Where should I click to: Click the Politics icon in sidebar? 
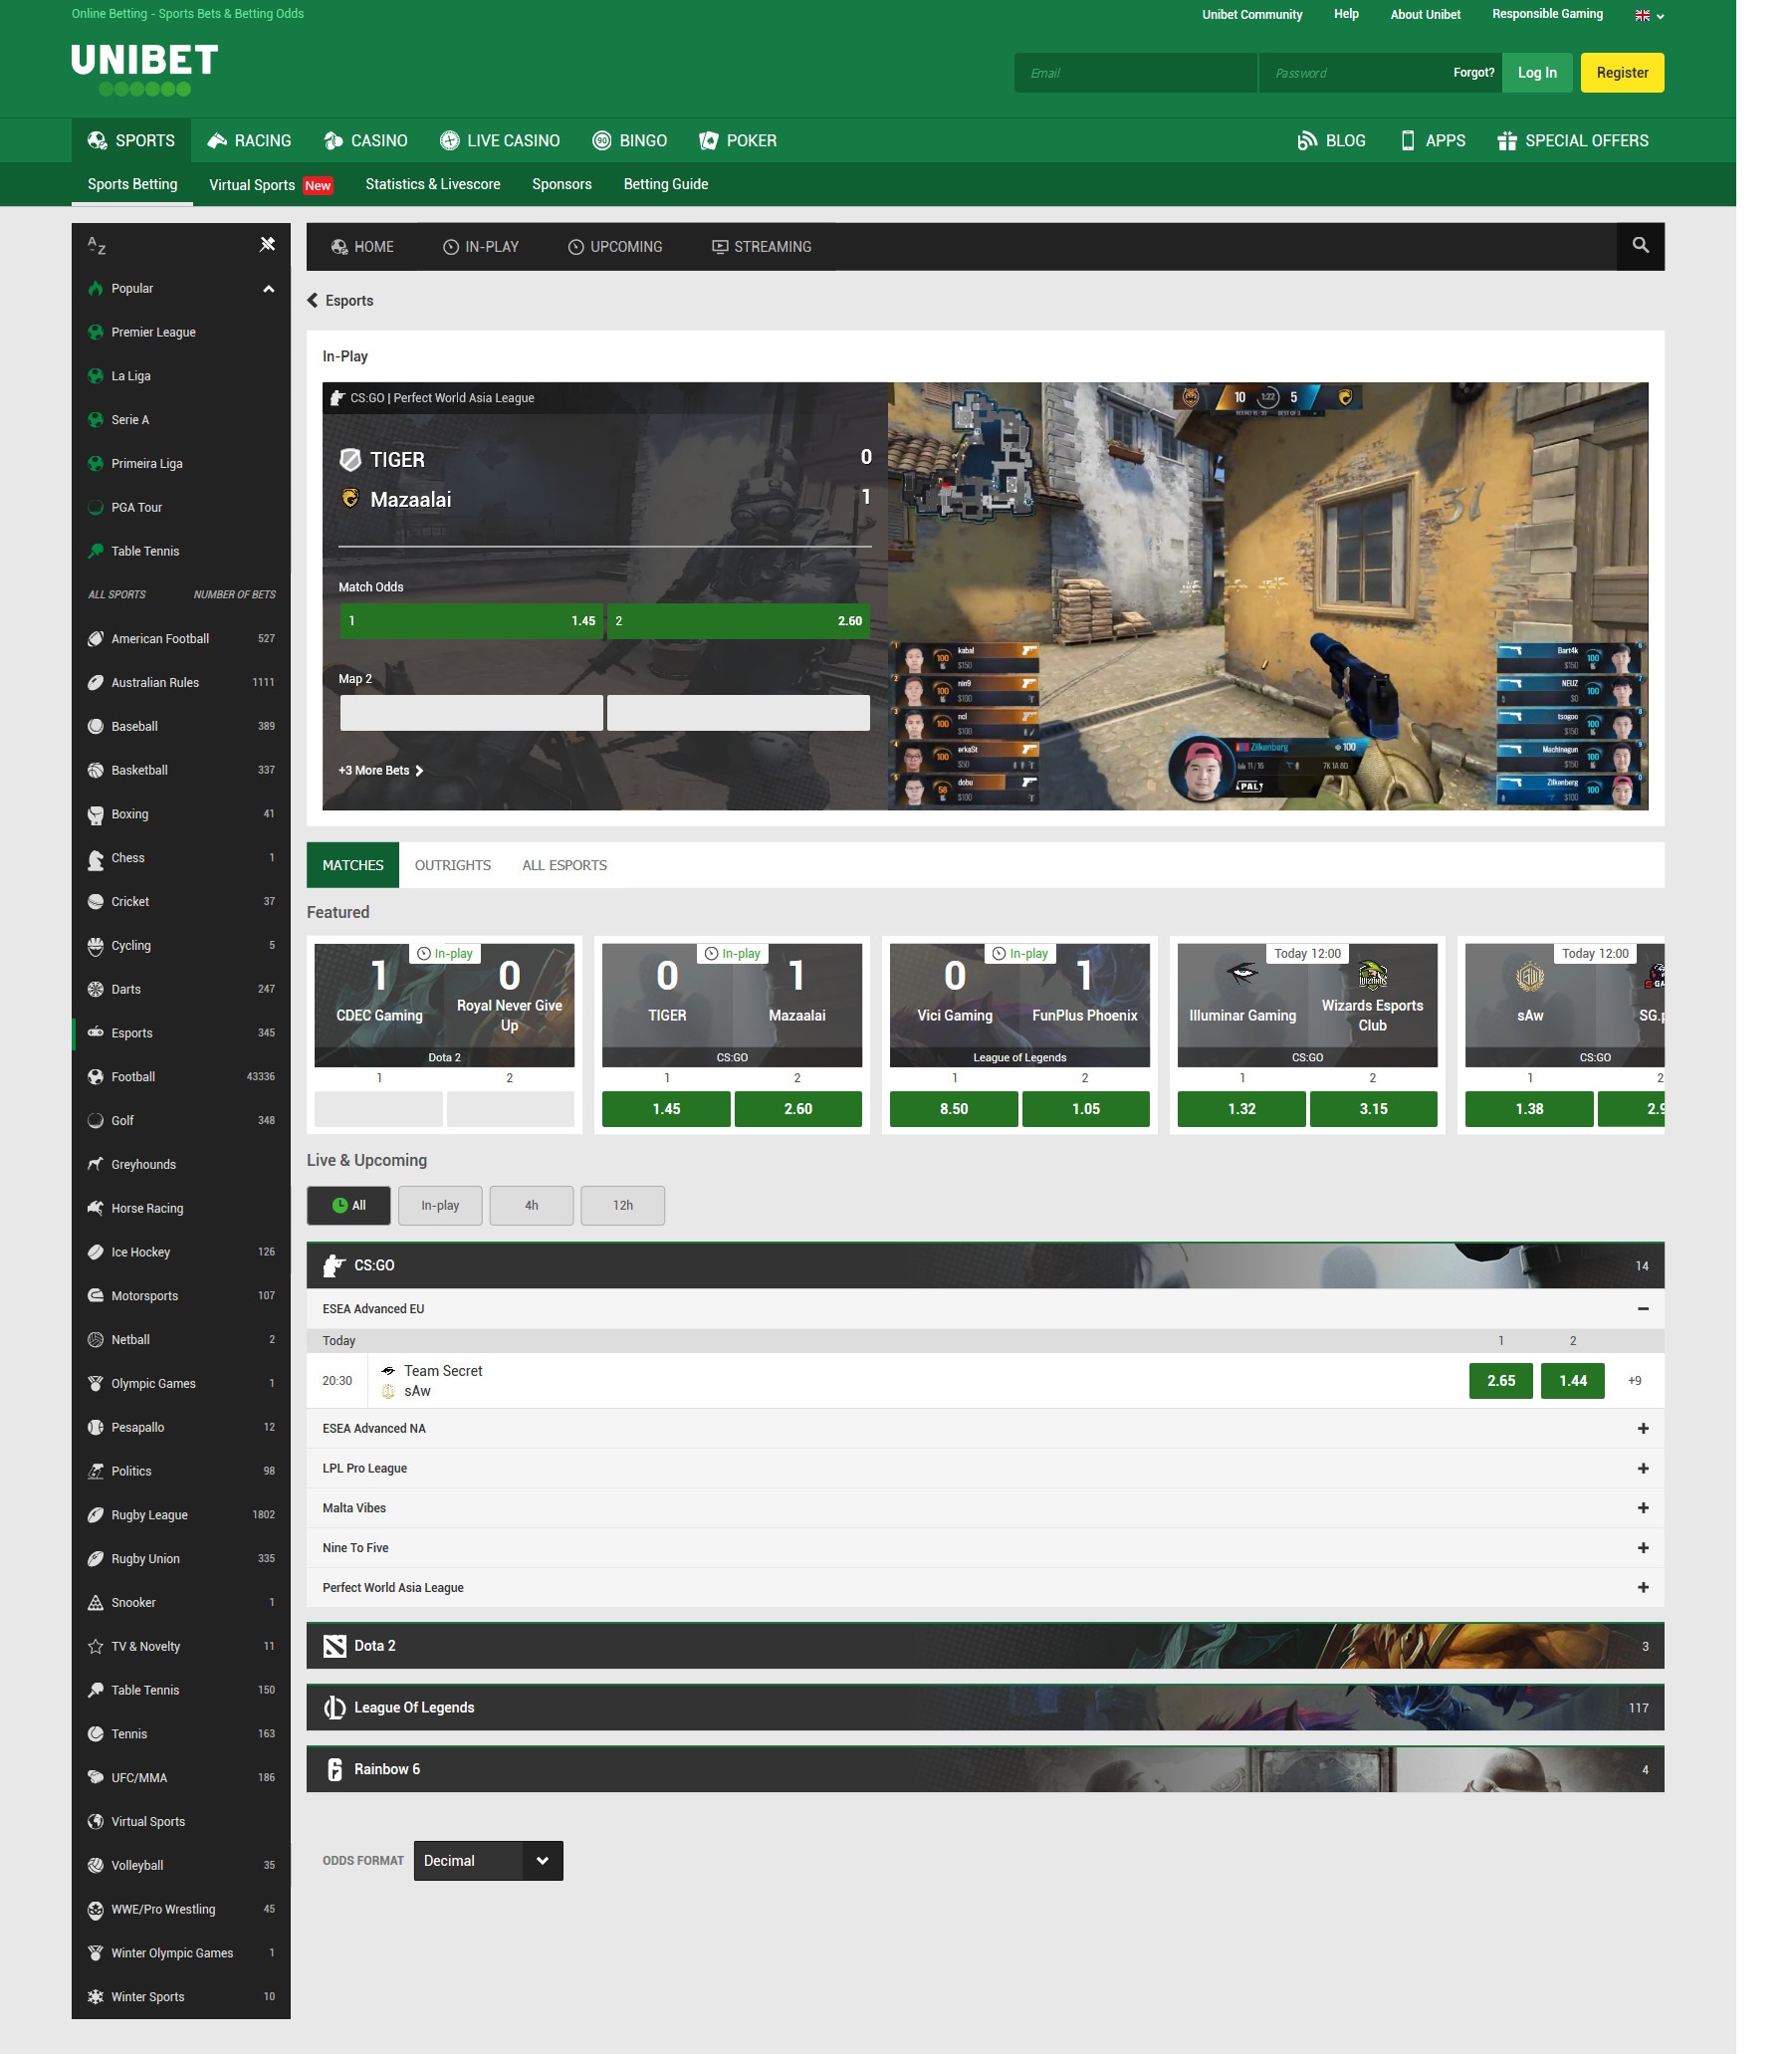pyautogui.click(x=95, y=1471)
